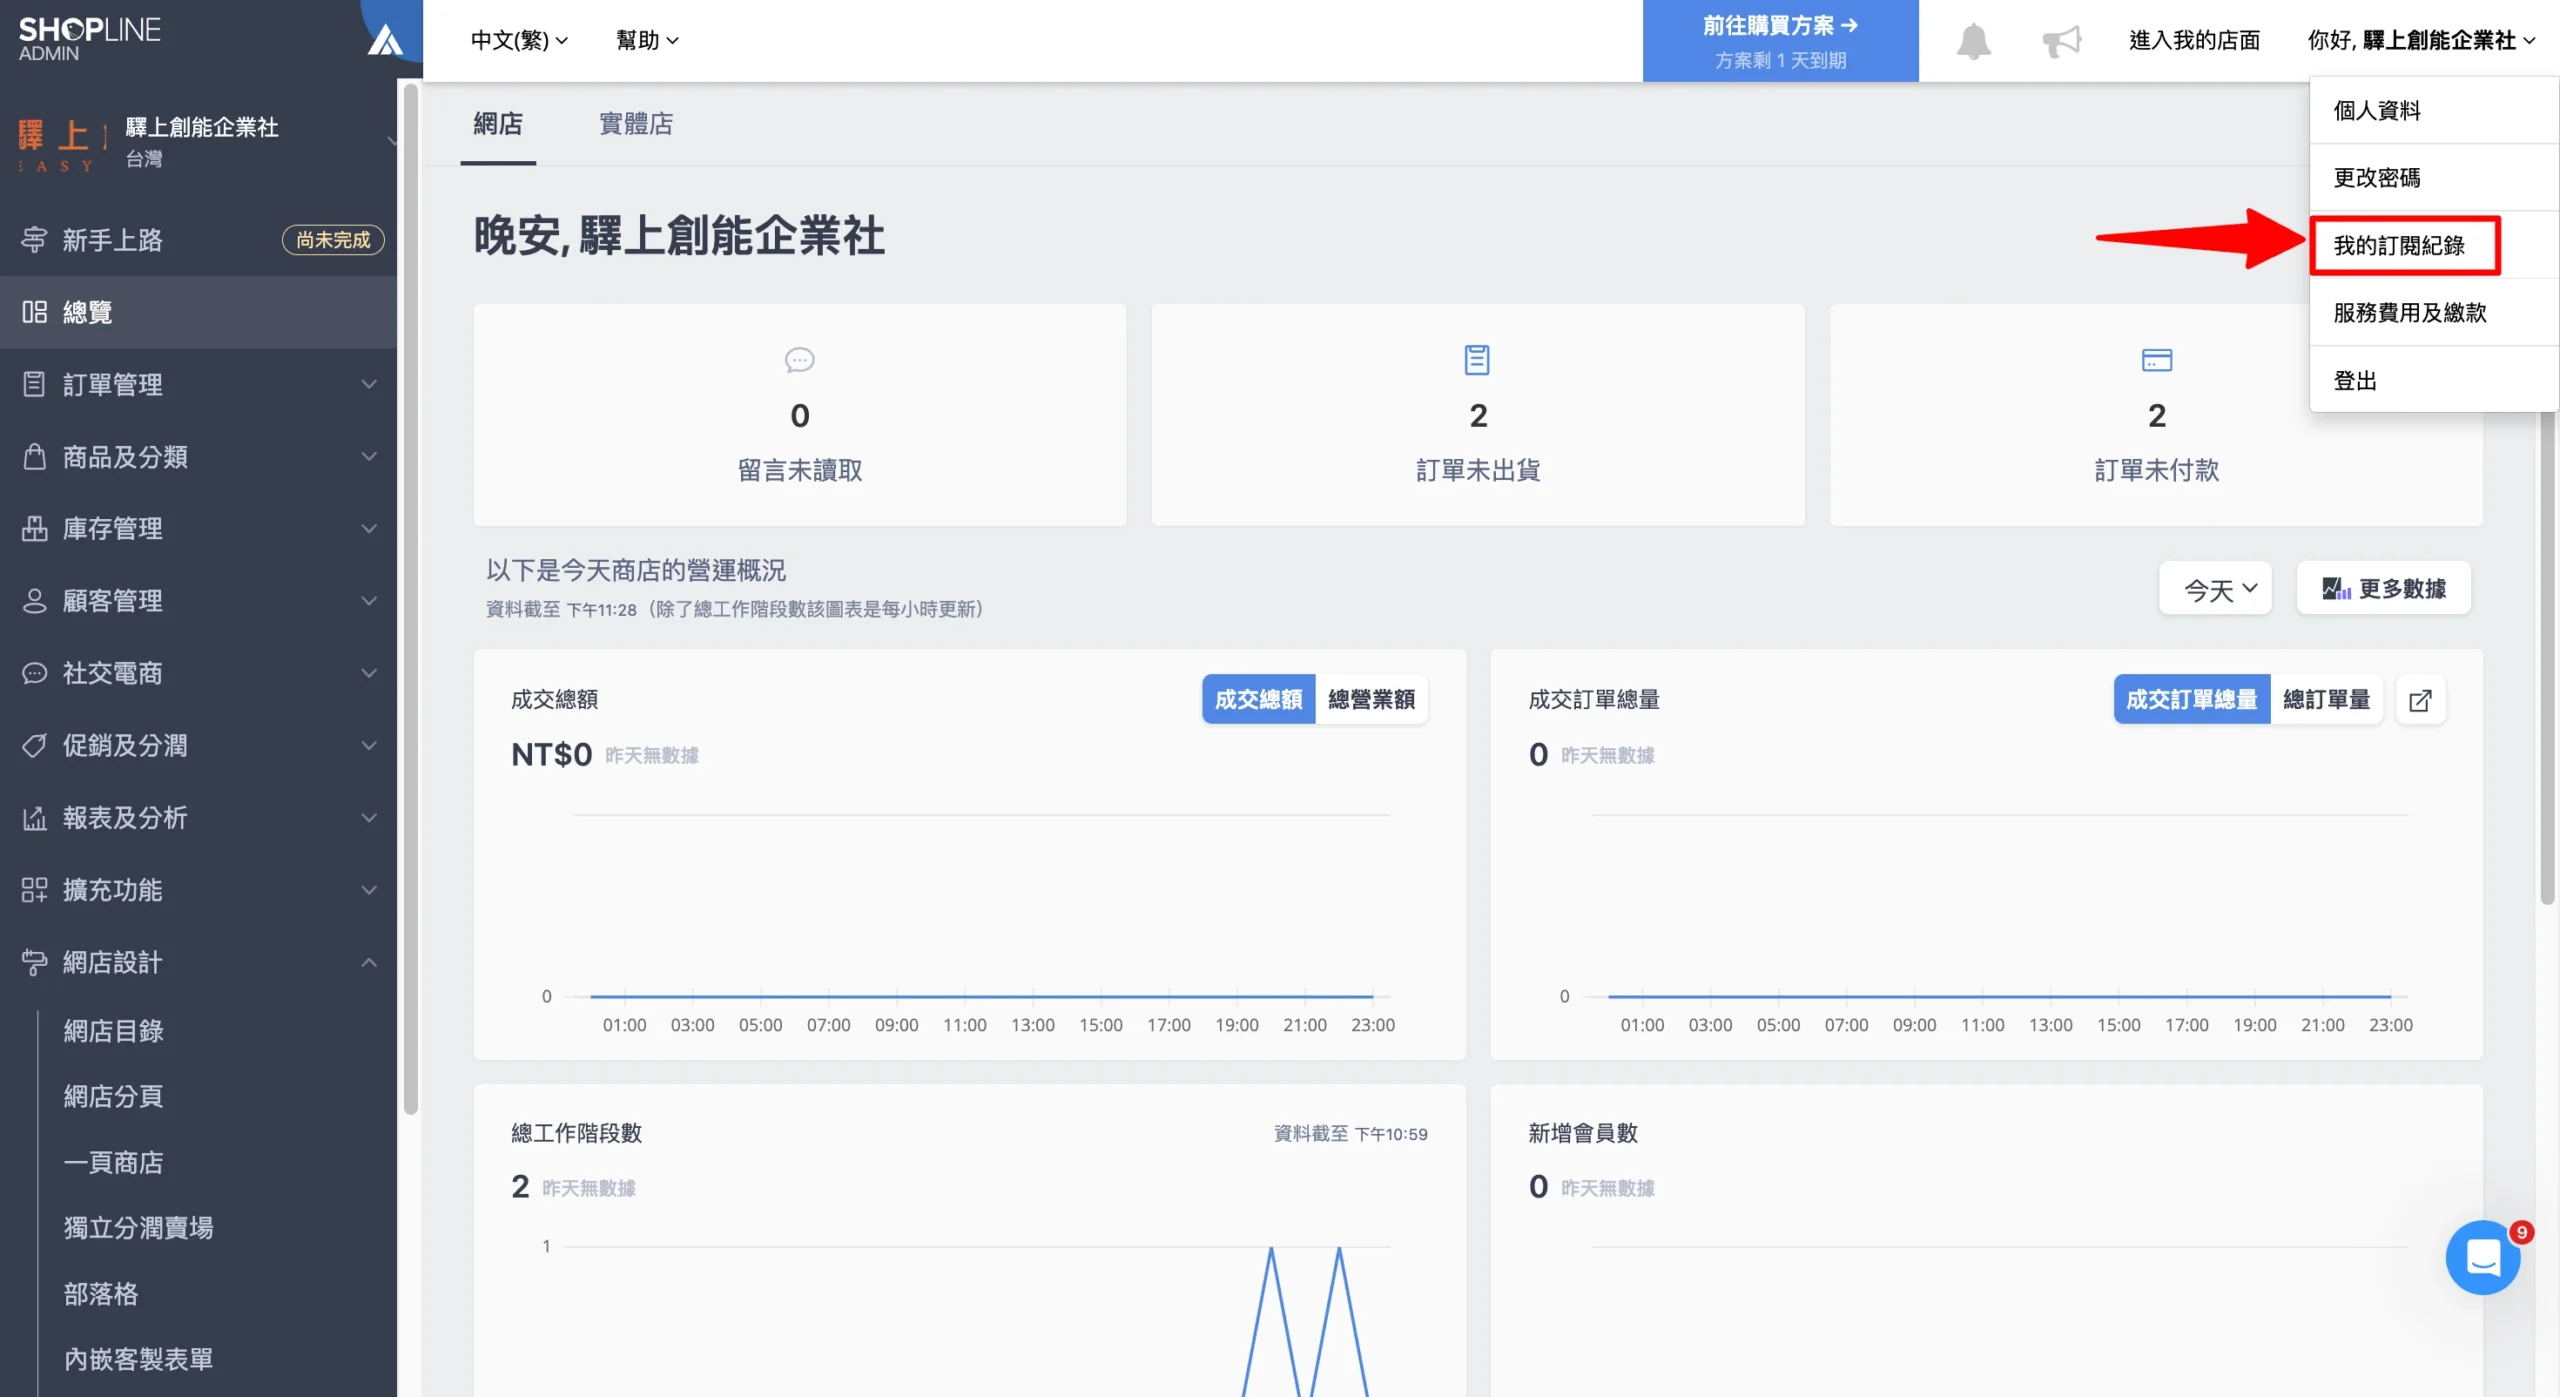Select 服務費用及繳款 from user menu
Viewport: 2560px width, 1397px height.
click(2433, 313)
